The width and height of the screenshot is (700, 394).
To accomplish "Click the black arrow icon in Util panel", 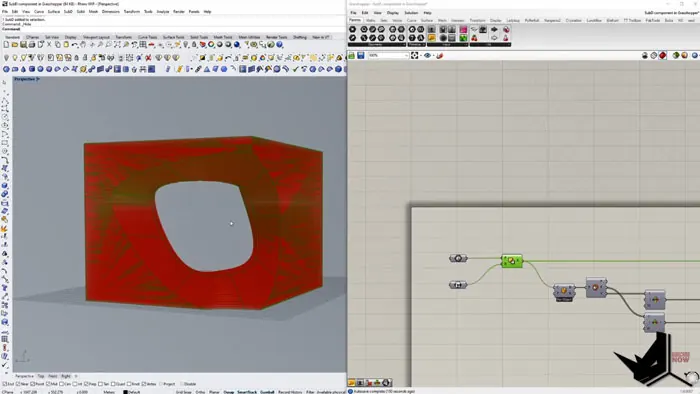I will tap(494, 29).
